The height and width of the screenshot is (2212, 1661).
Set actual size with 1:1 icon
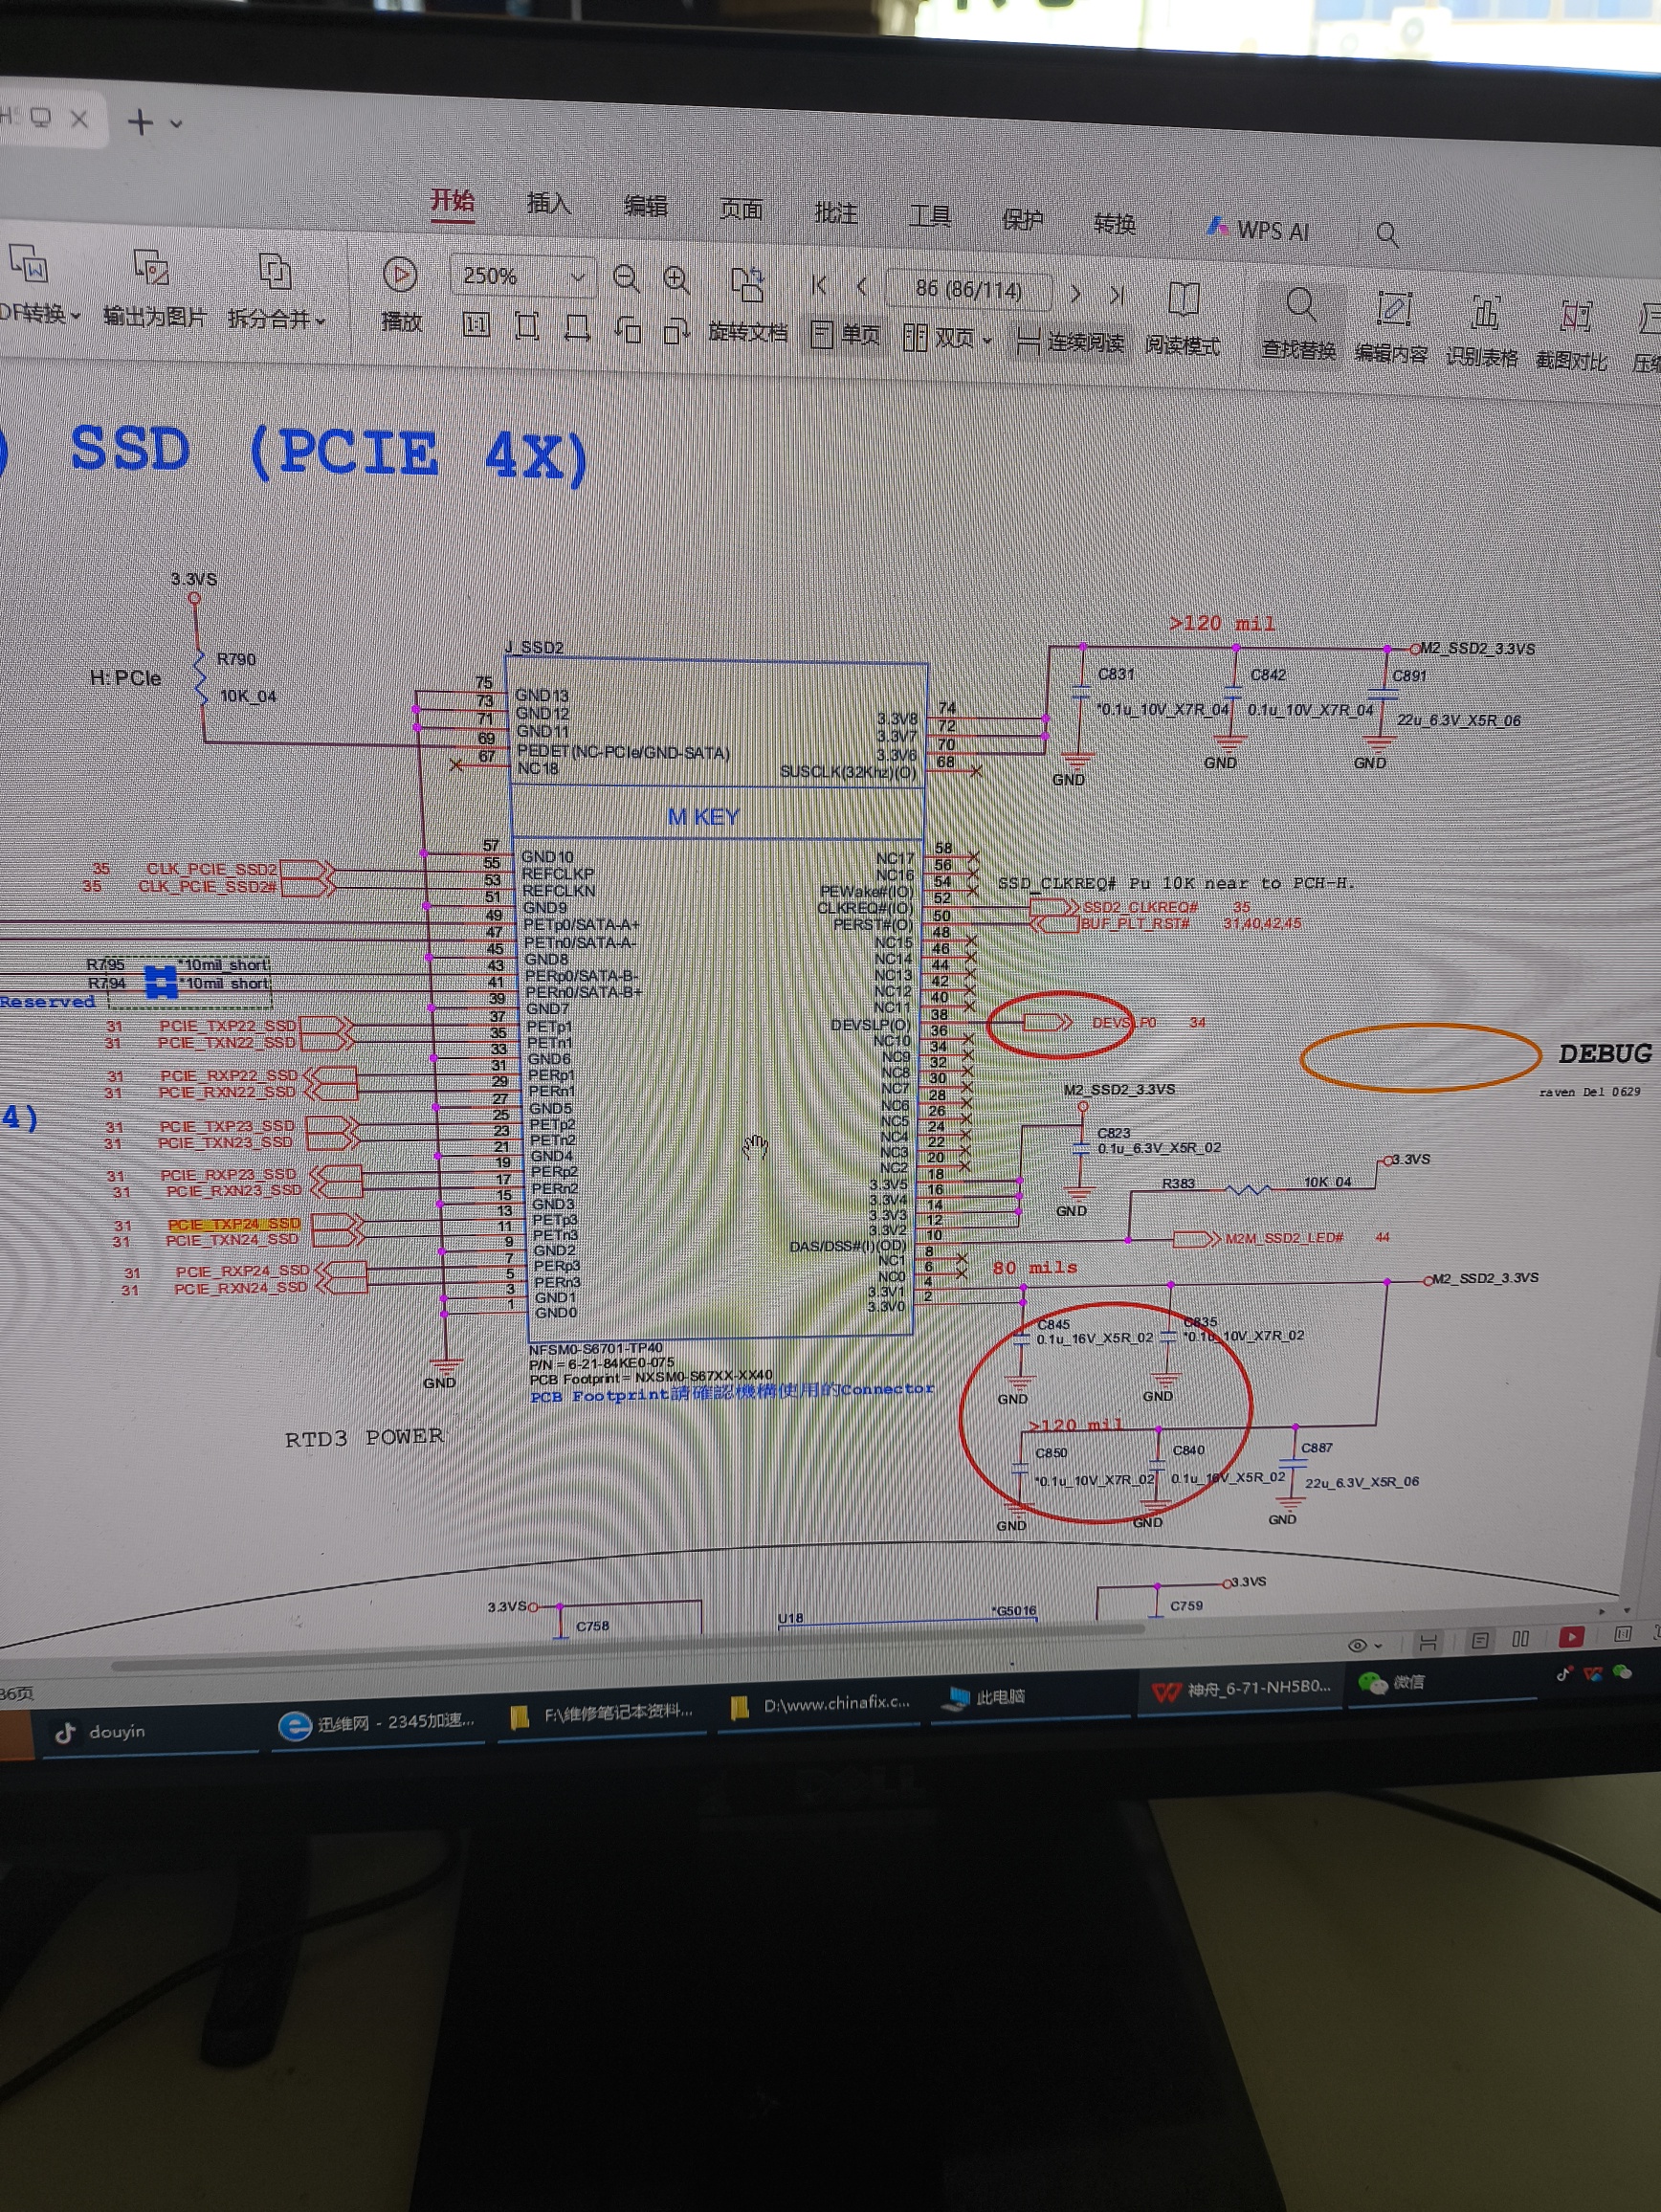[476, 325]
